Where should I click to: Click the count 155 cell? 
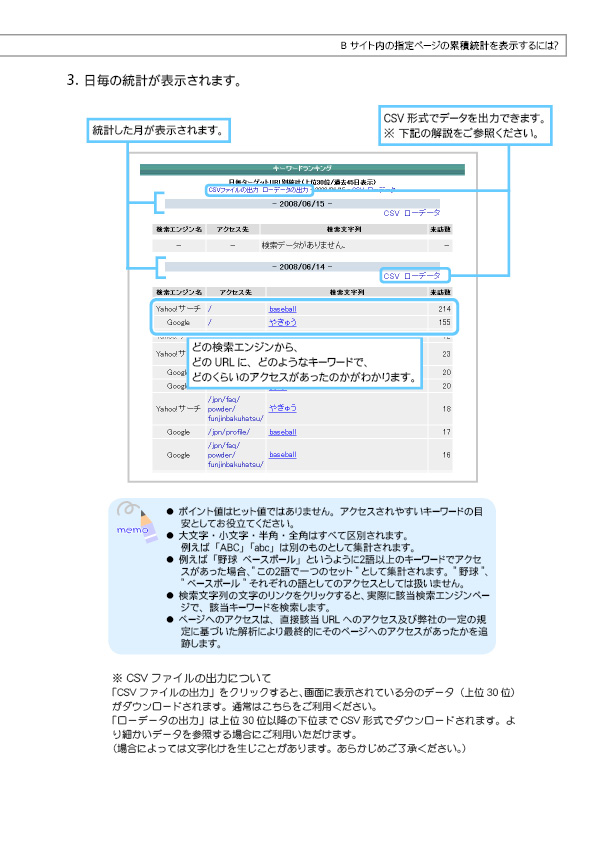coord(444,322)
